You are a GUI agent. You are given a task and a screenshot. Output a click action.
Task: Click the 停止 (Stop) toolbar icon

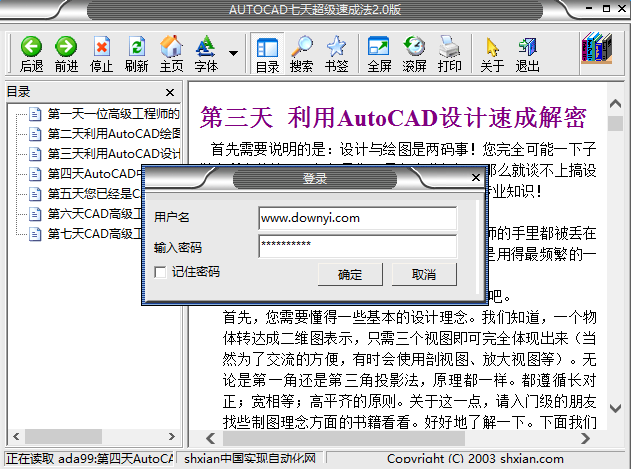click(x=101, y=54)
